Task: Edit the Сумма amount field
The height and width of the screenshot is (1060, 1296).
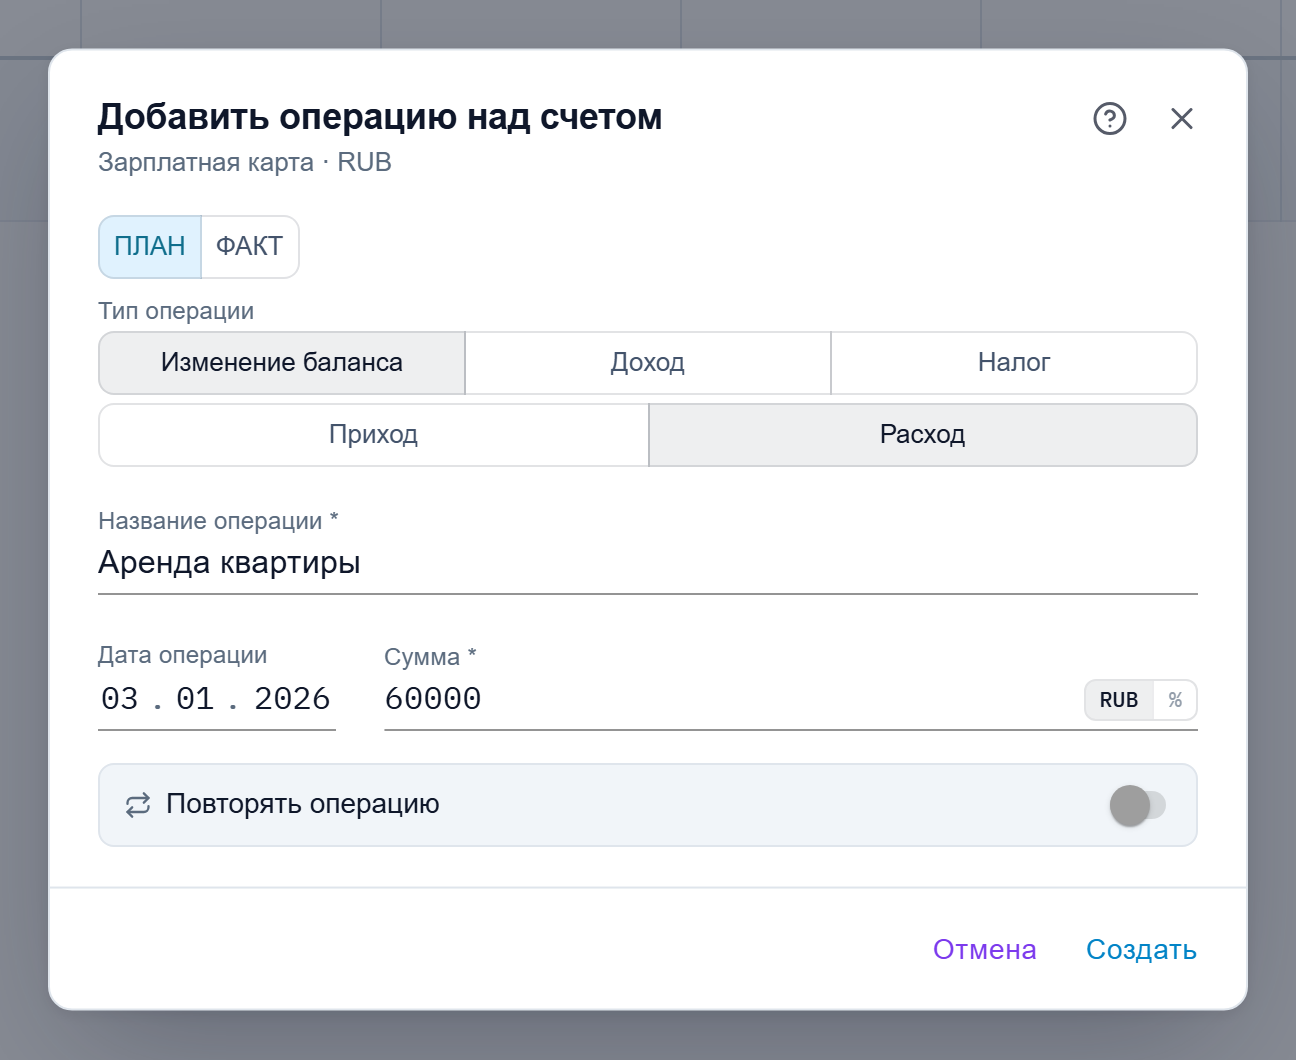Action: pyautogui.click(x=730, y=699)
